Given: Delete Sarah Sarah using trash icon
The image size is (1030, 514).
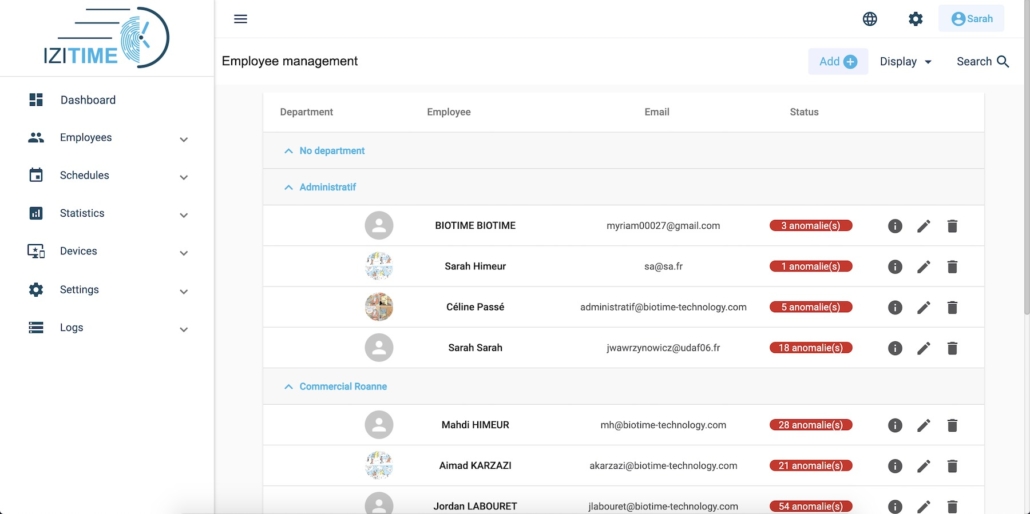Looking at the screenshot, I should (x=952, y=348).
